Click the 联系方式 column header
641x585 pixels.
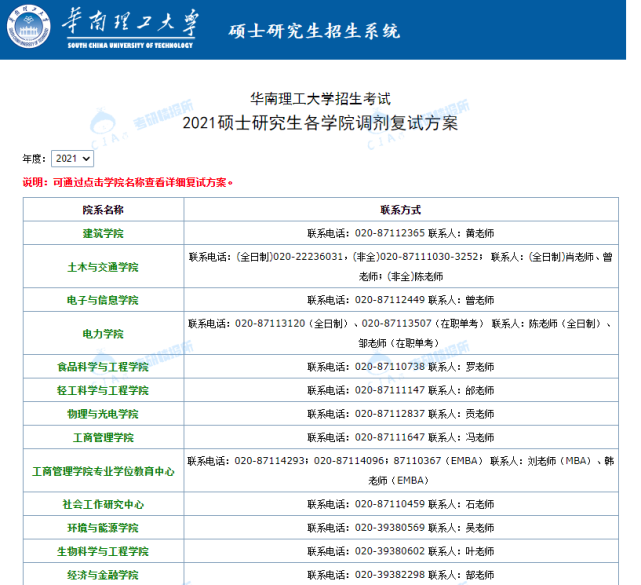[401, 210]
